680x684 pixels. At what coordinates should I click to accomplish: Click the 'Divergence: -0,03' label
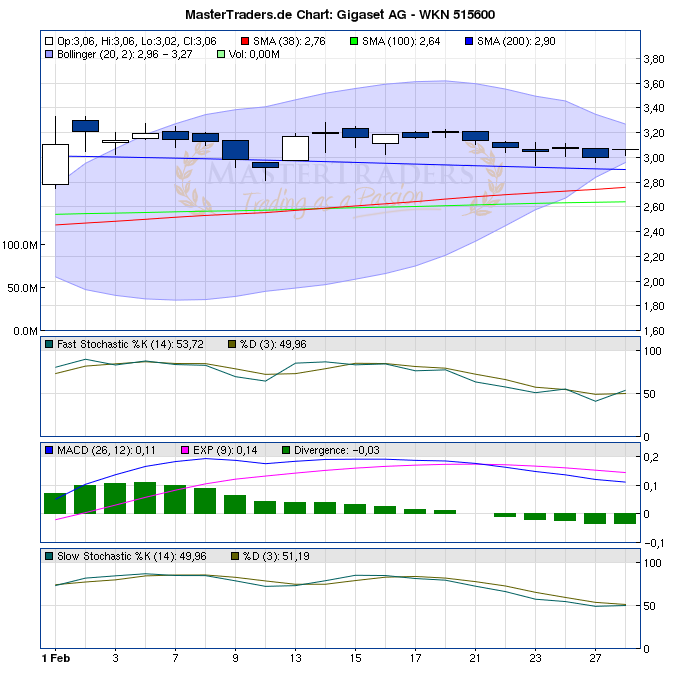coord(337,450)
